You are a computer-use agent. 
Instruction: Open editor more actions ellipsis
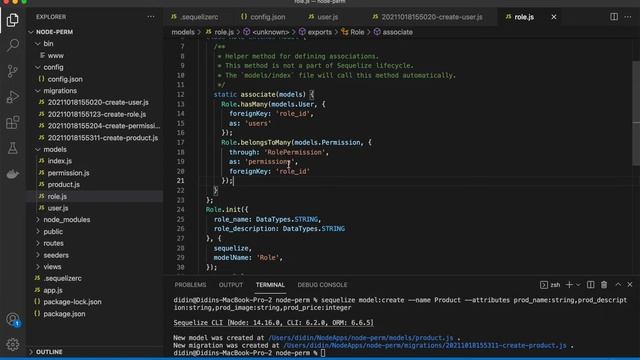coord(628,17)
